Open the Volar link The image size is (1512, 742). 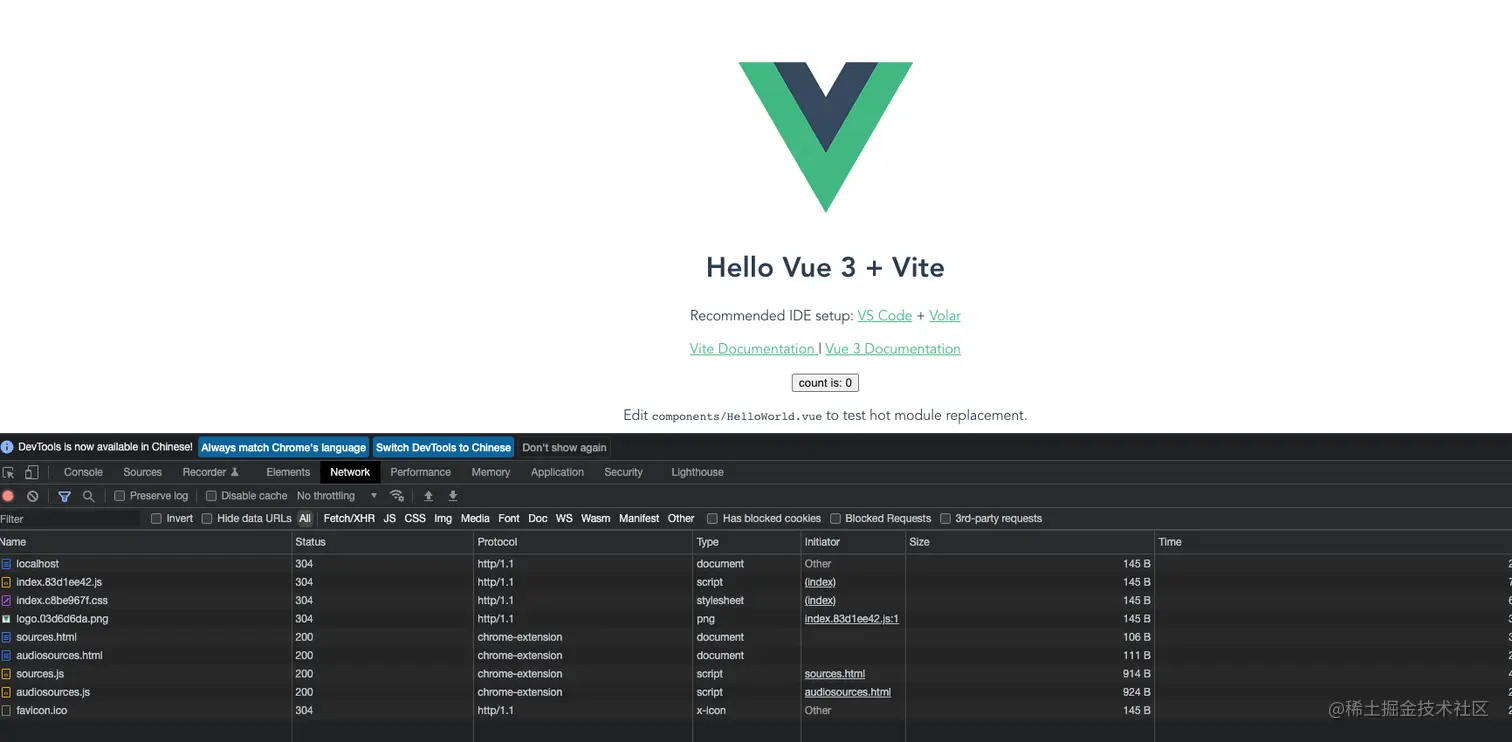[945, 315]
